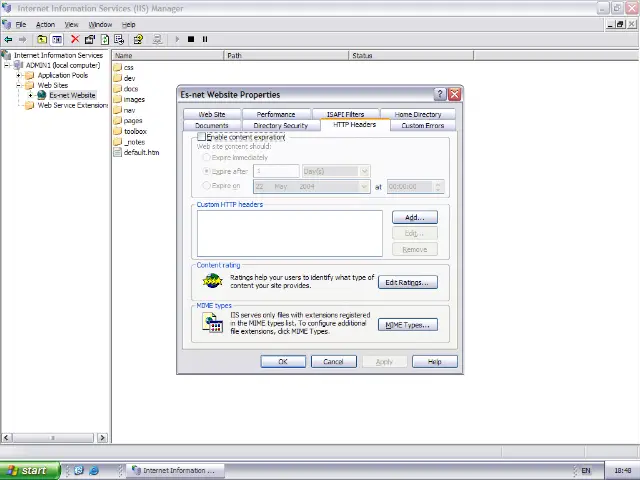
Task: Open the Window menu
Action: [100, 24]
